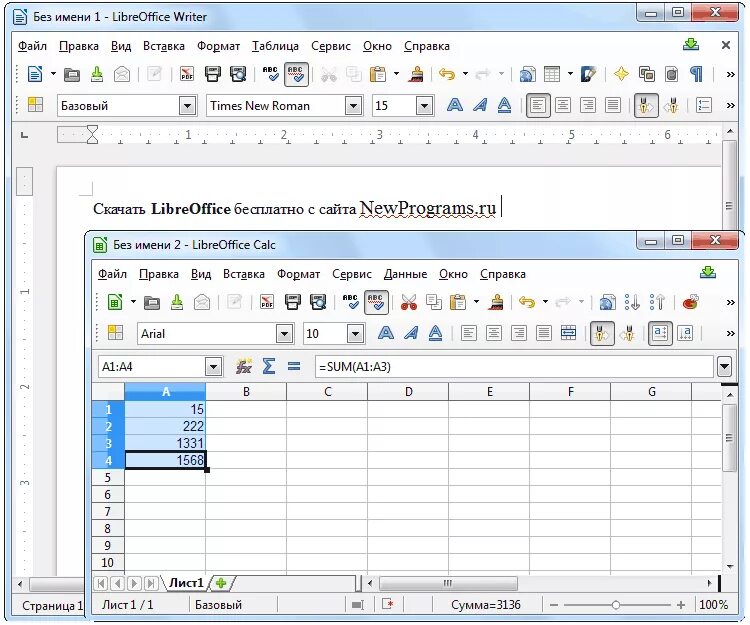The height and width of the screenshot is (625, 750).
Task: Click Undo arrow in Writer toolbar
Action: [447, 74]
